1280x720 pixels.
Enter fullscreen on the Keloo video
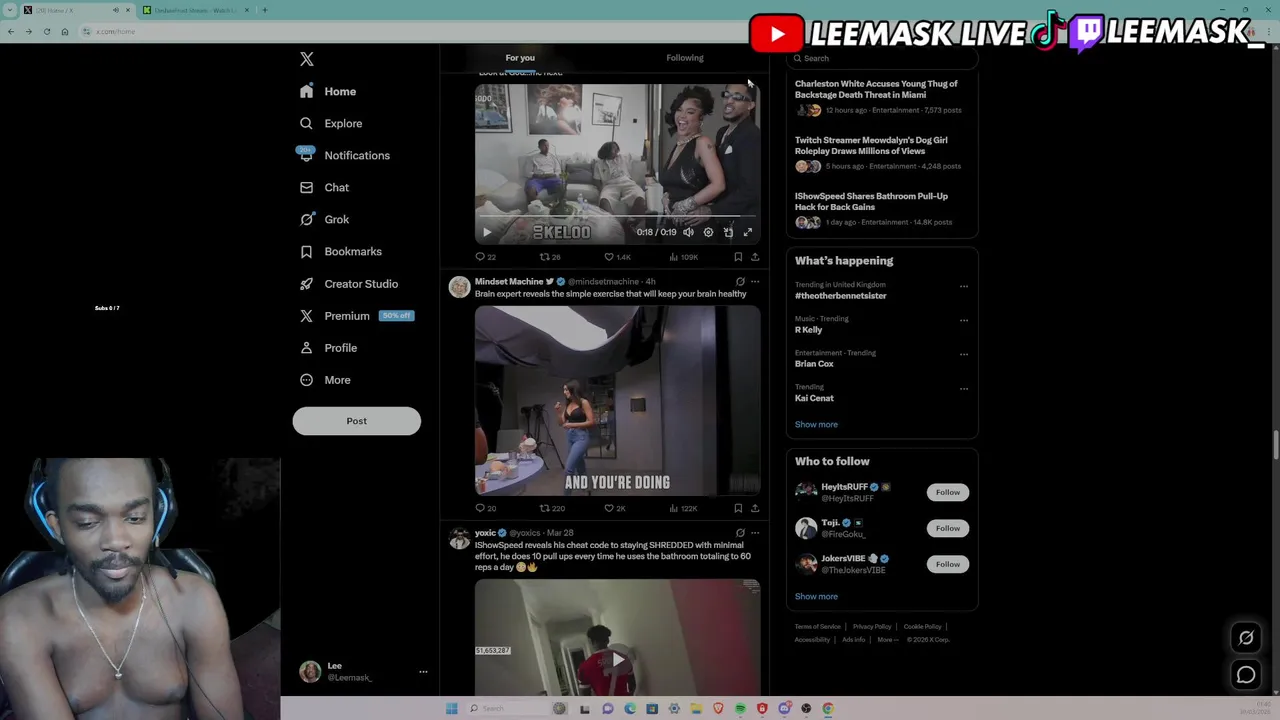[747, 232]
